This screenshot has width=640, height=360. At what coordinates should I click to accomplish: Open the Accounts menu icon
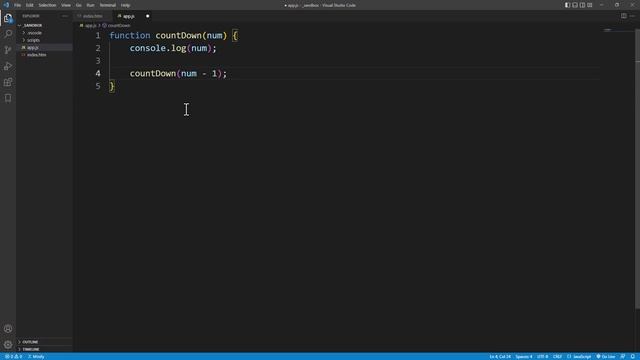(x=8, y=329)
